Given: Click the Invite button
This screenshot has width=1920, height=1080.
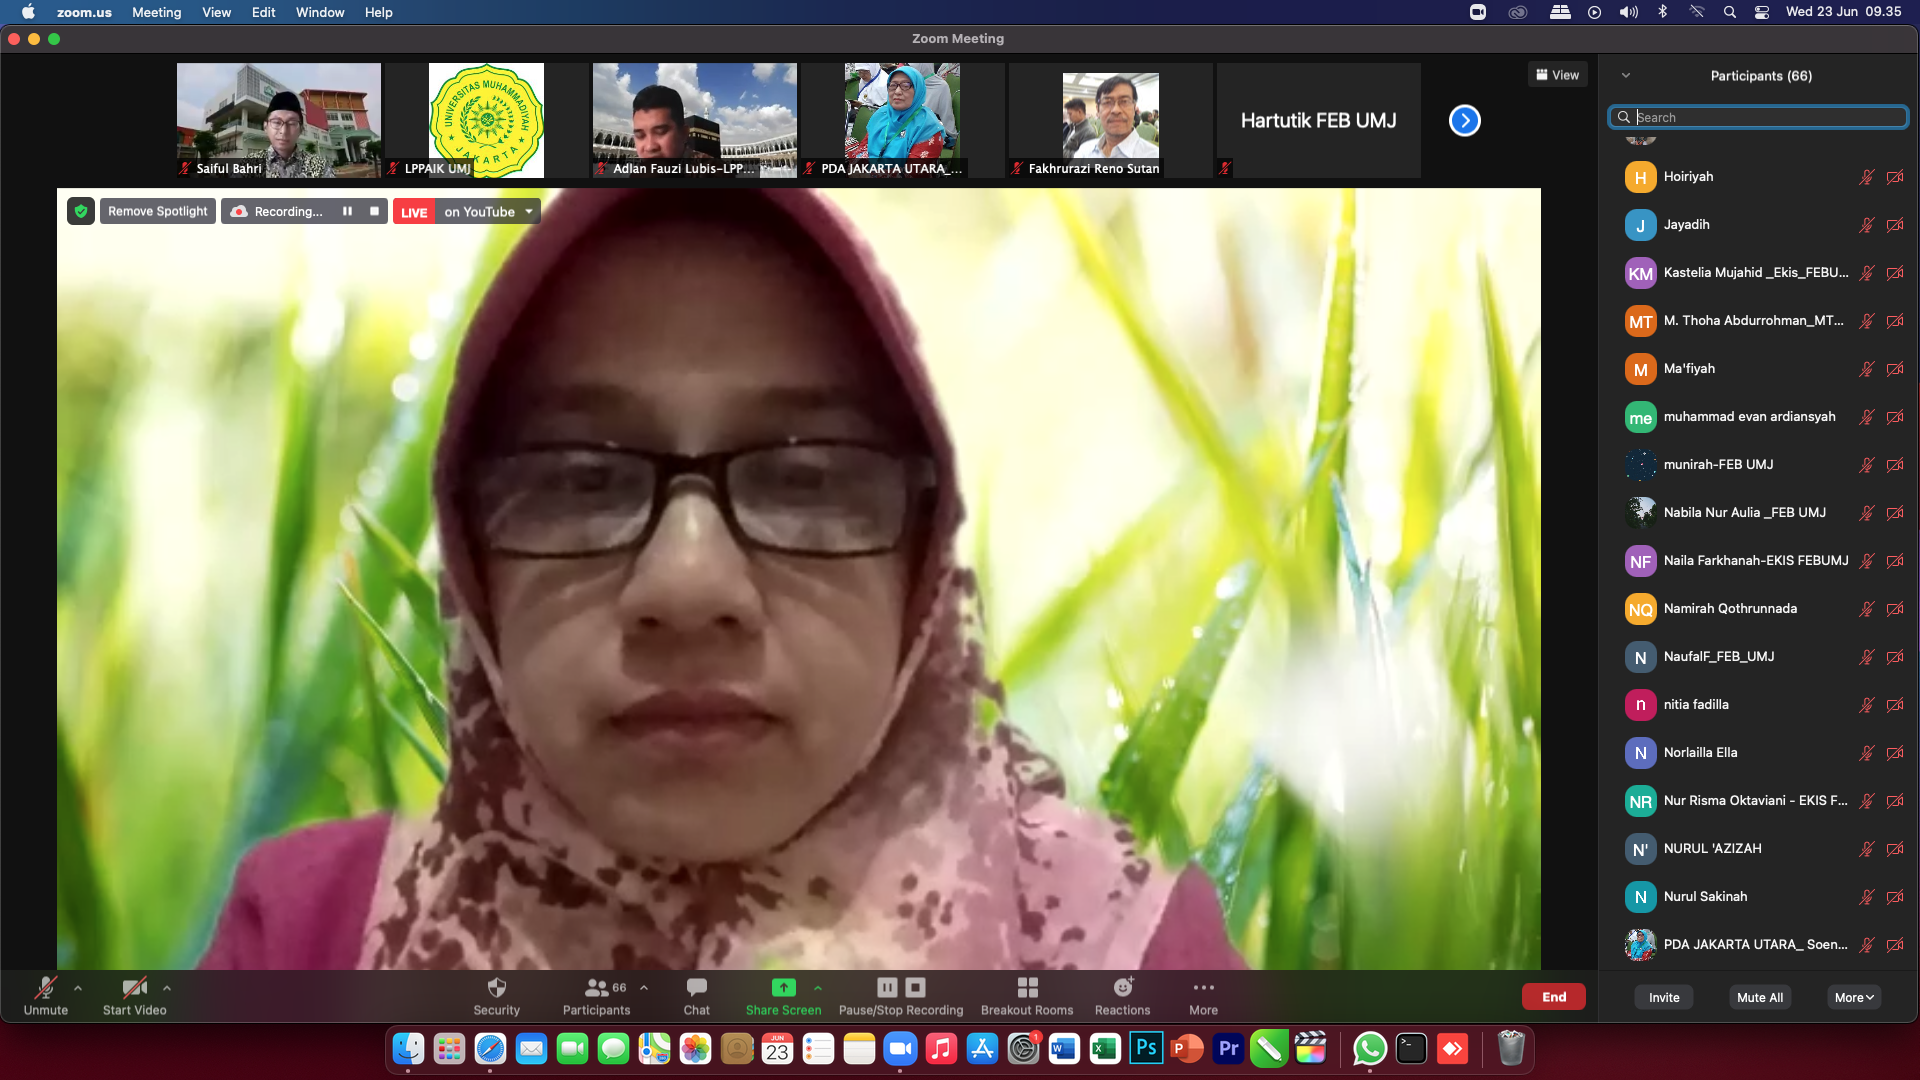Looking at the screenshot, I should pos(1664,997).
